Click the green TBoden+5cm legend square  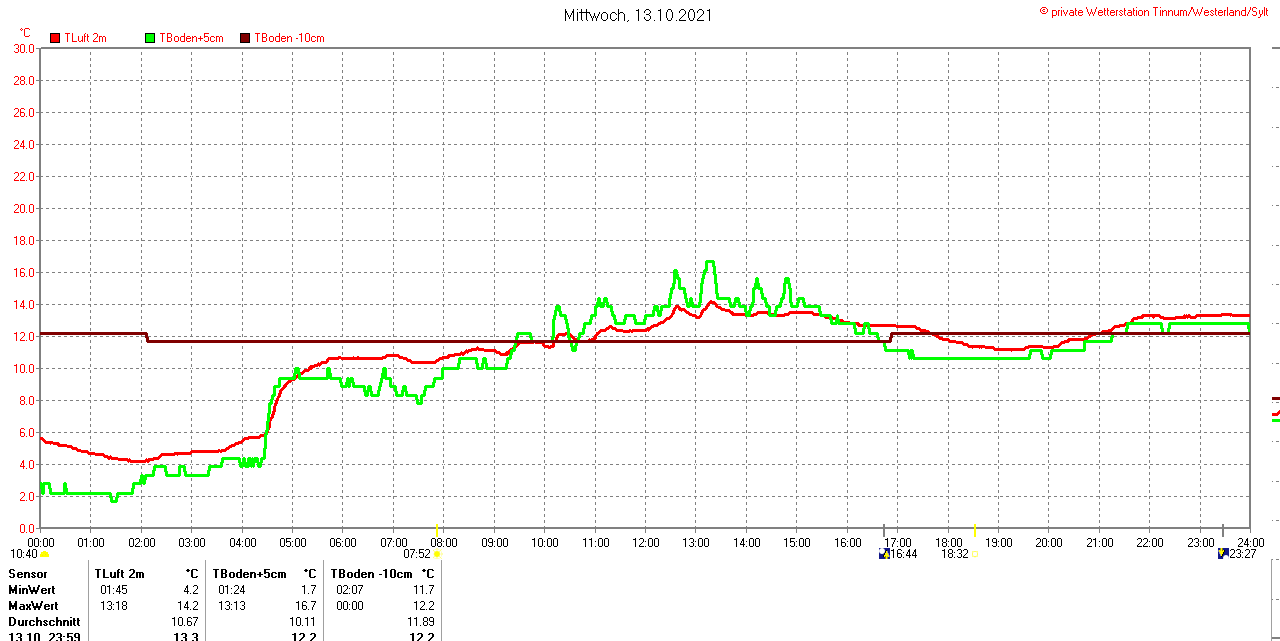coord(151,38)
